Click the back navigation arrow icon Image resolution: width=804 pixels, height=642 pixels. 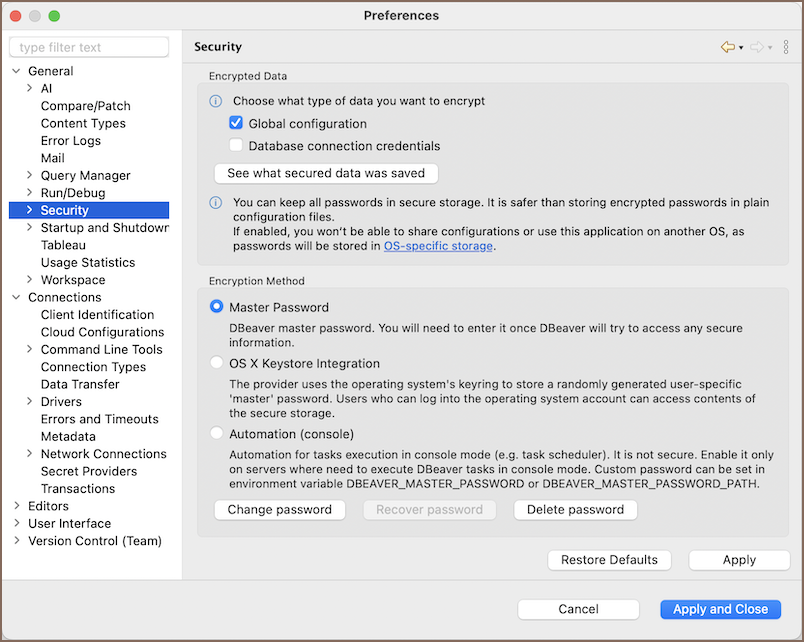pos(727,47)
